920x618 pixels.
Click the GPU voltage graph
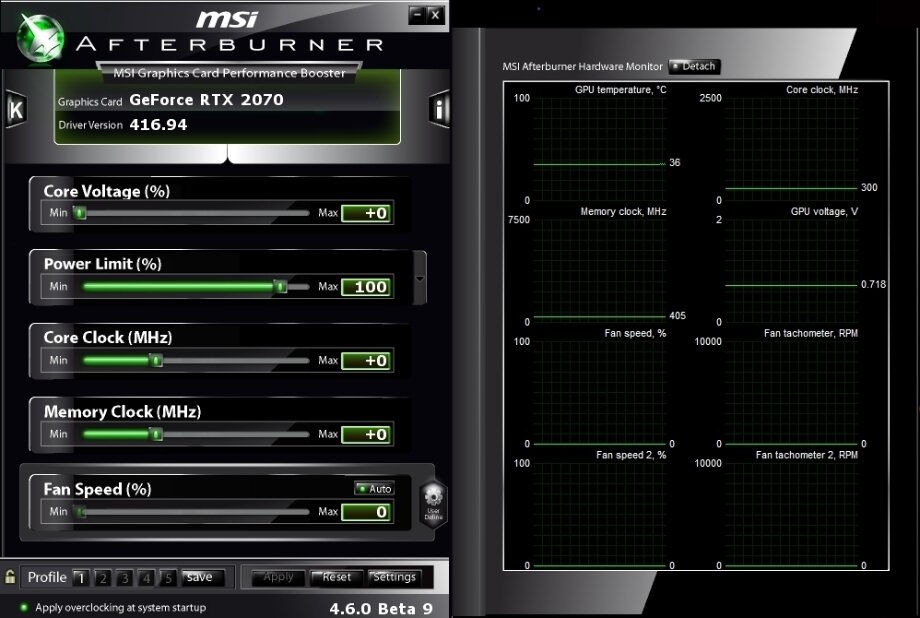coord(791,271)
